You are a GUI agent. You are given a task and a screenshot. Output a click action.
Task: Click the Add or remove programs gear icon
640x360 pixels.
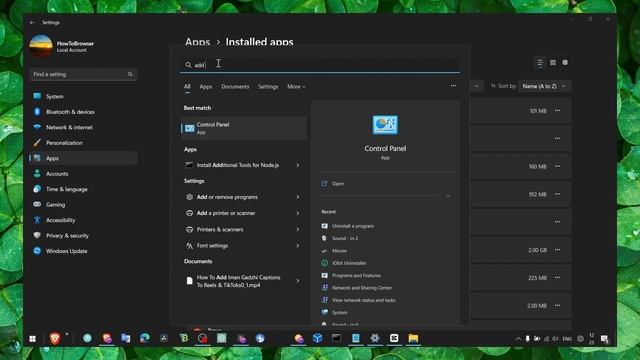tap(189, 197)
